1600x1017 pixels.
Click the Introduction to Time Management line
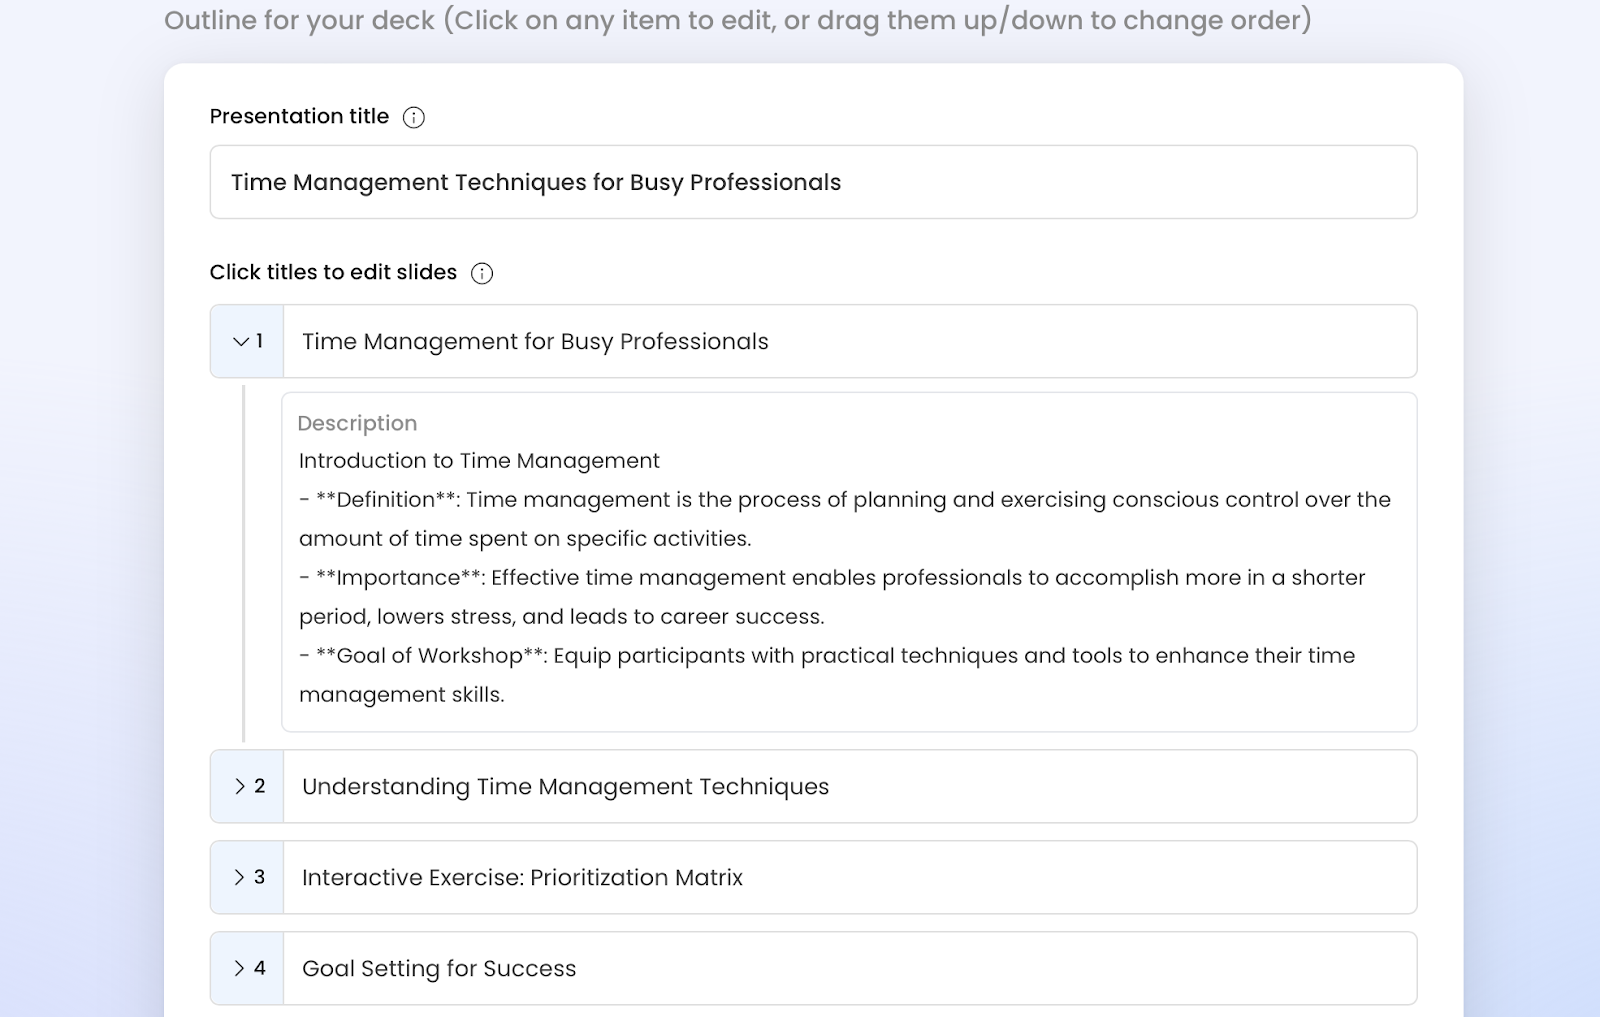tap(479, 461)
